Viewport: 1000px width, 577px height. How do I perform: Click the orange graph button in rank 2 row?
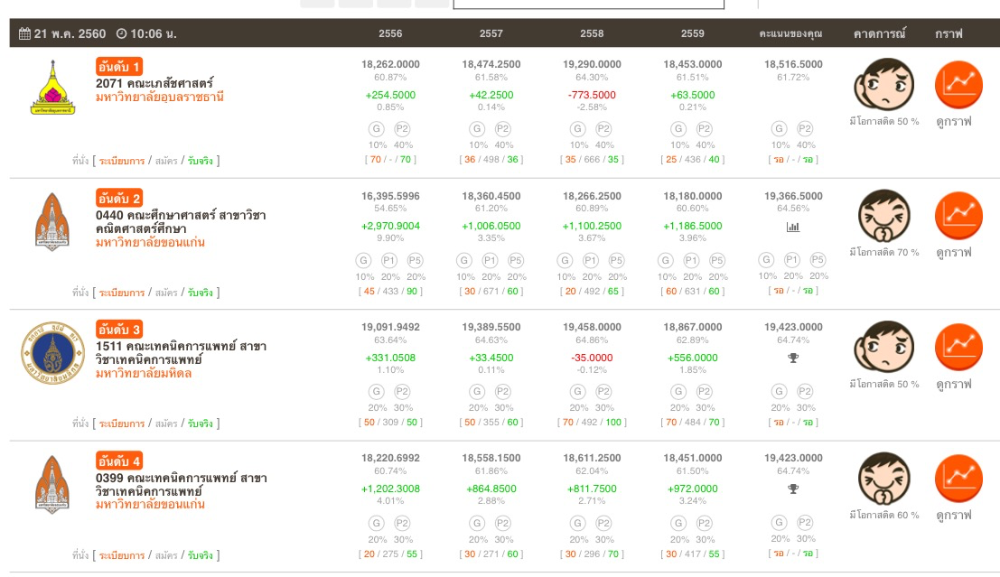pos(958,215)
